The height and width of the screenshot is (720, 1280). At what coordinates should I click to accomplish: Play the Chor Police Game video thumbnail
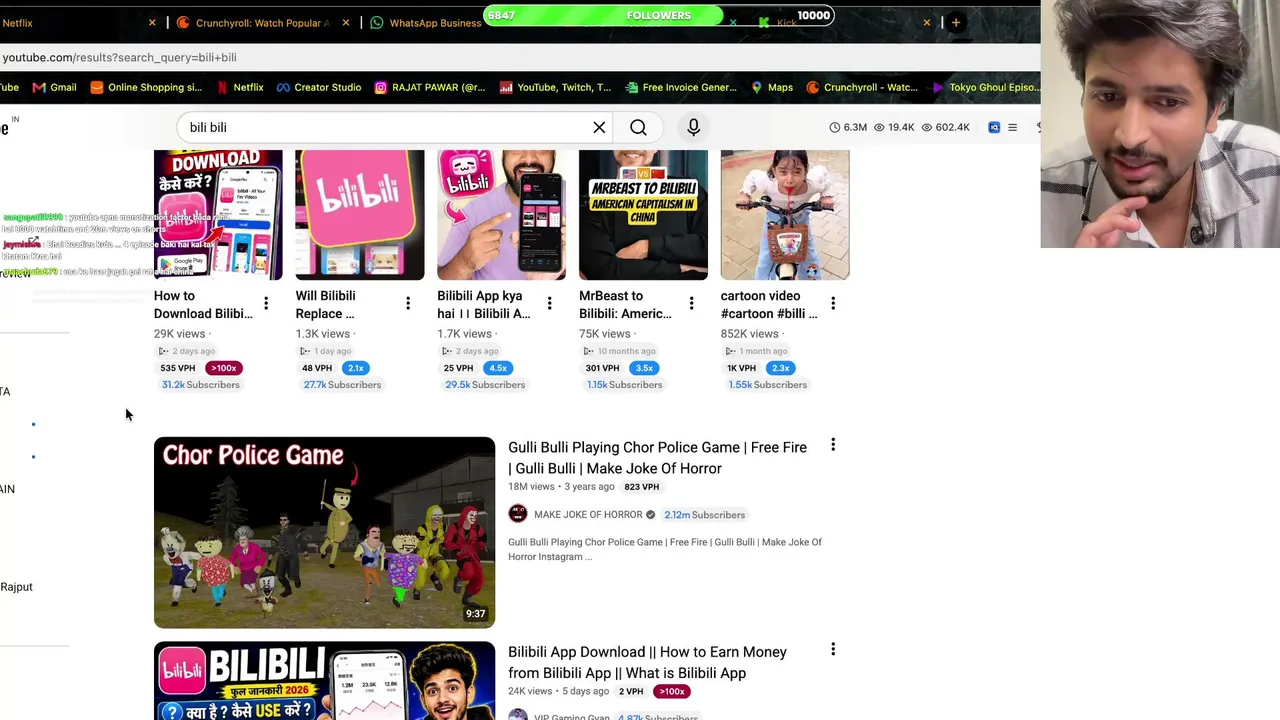pos(324,533)
